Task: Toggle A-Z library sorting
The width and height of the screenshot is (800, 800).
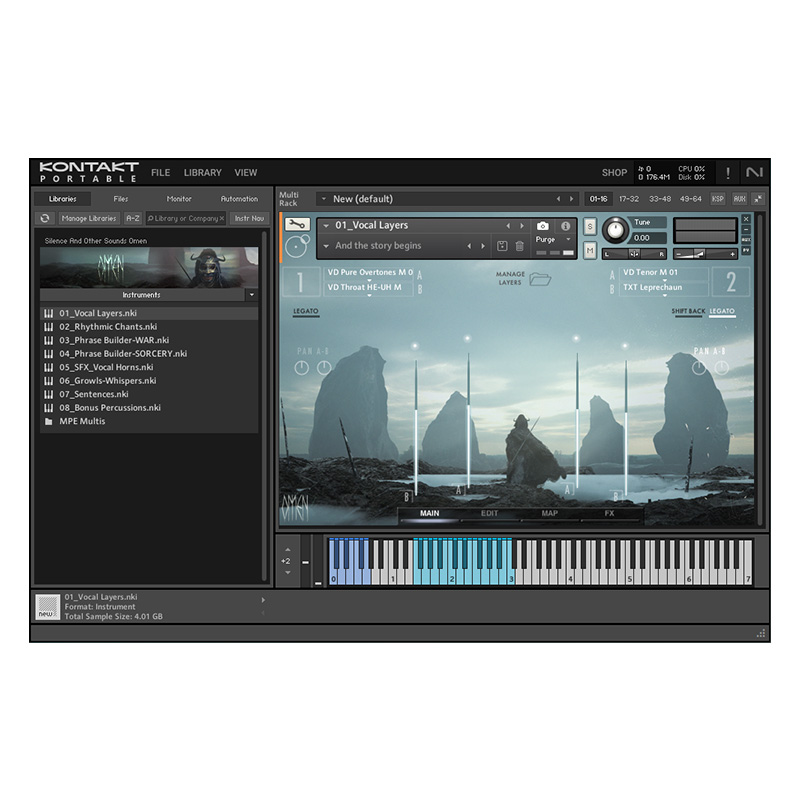Action: click(133, 218)
